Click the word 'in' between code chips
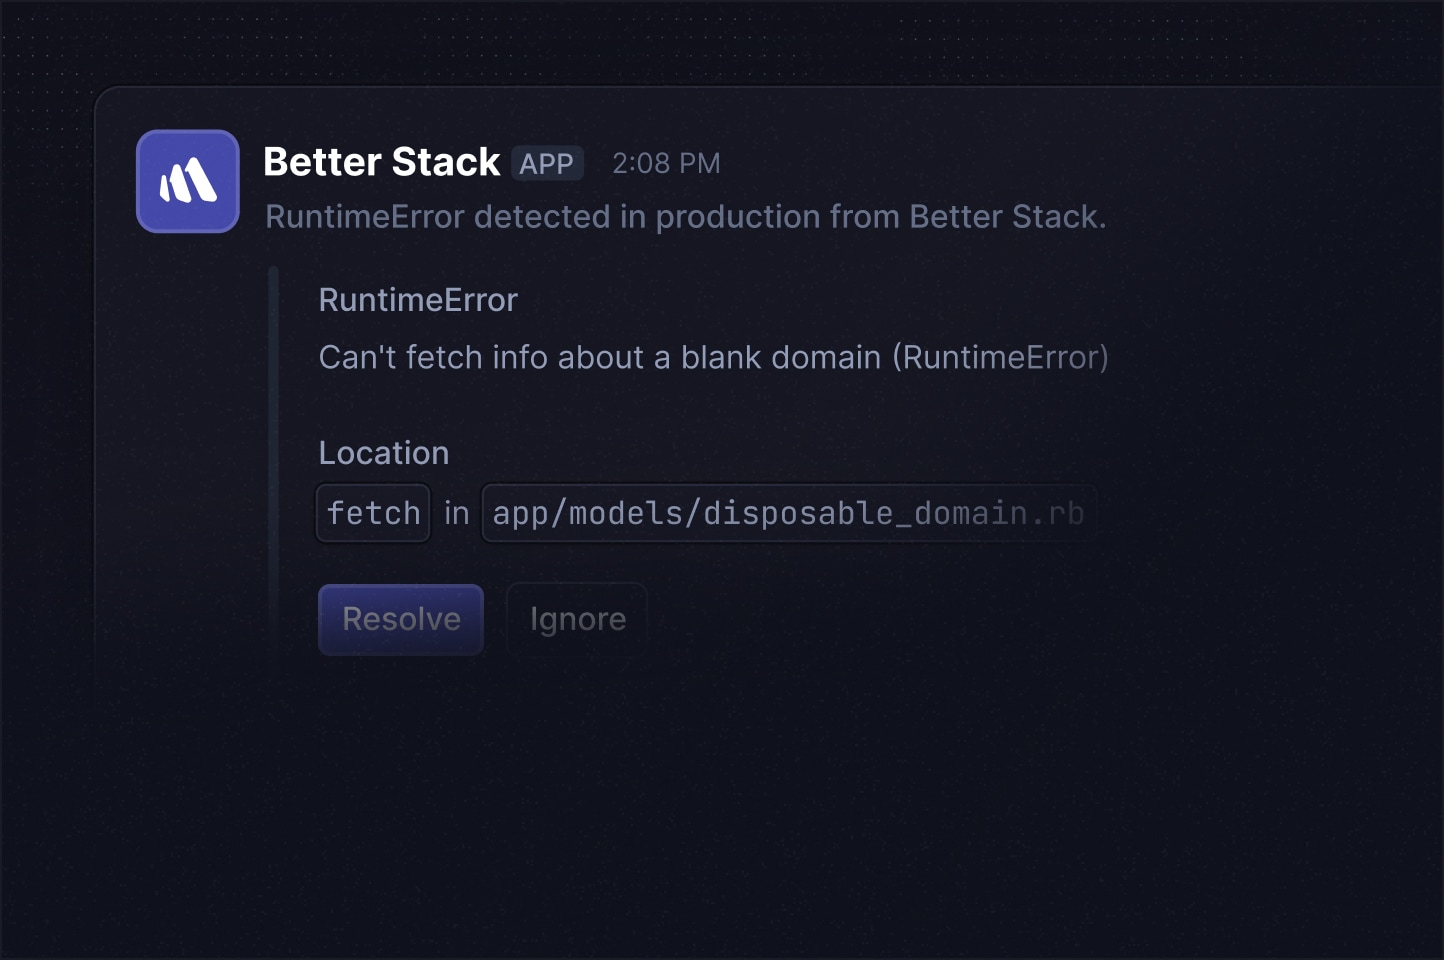The height and width of the screenshot is (960, 1444). (457, 513)
